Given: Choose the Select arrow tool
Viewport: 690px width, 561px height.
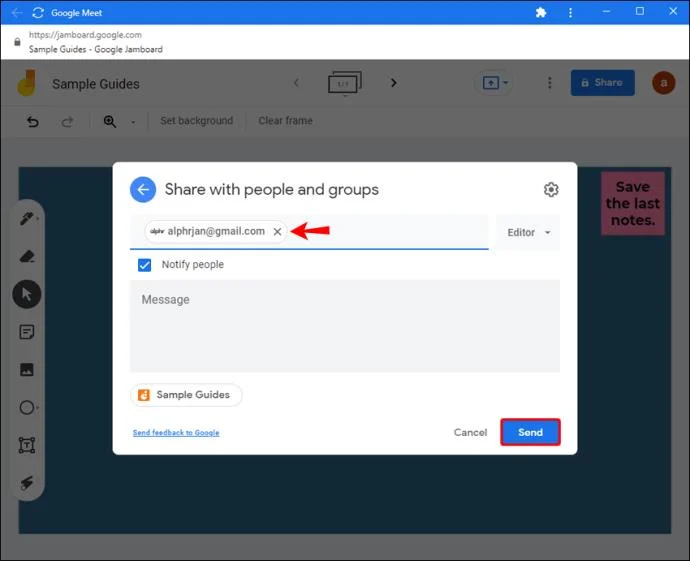Looking at the screenshot, I should click(27, 294).
